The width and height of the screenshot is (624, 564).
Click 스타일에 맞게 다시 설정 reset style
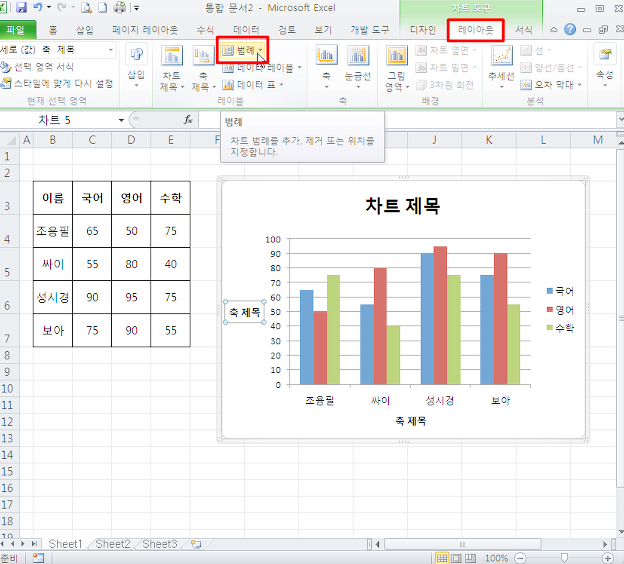[x=57, y=84]
